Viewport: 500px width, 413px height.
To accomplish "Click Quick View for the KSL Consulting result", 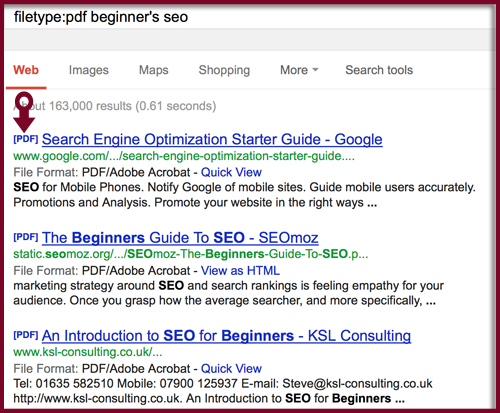I will coord(231,369).
